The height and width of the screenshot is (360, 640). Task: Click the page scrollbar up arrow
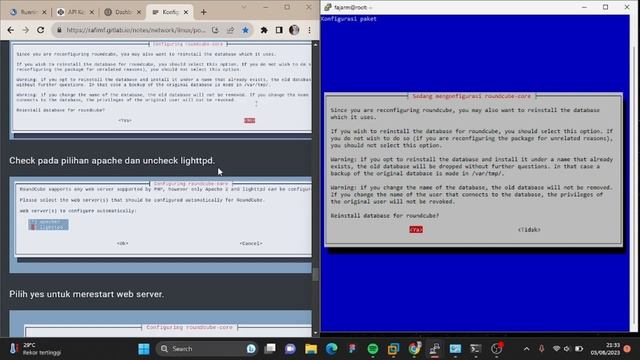315,44
